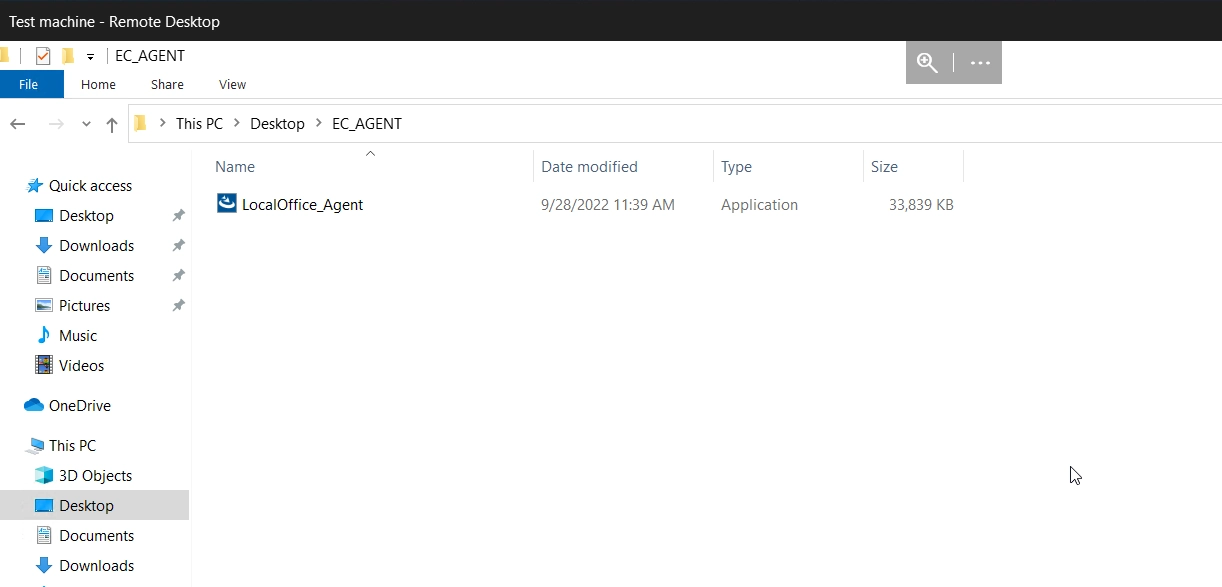1222x587 pixels.
Task: Open the remote desktop zoom magnifier
Action: (928, 63)
